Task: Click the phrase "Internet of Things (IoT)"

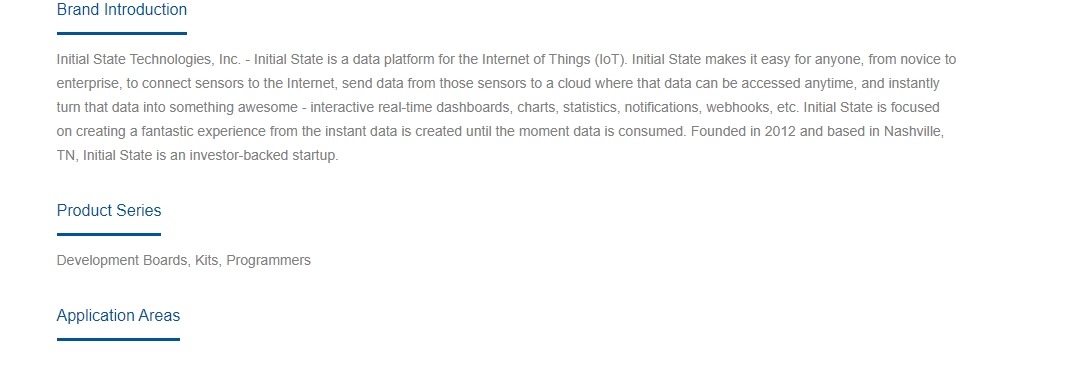Action: click(x=554, y=60)
